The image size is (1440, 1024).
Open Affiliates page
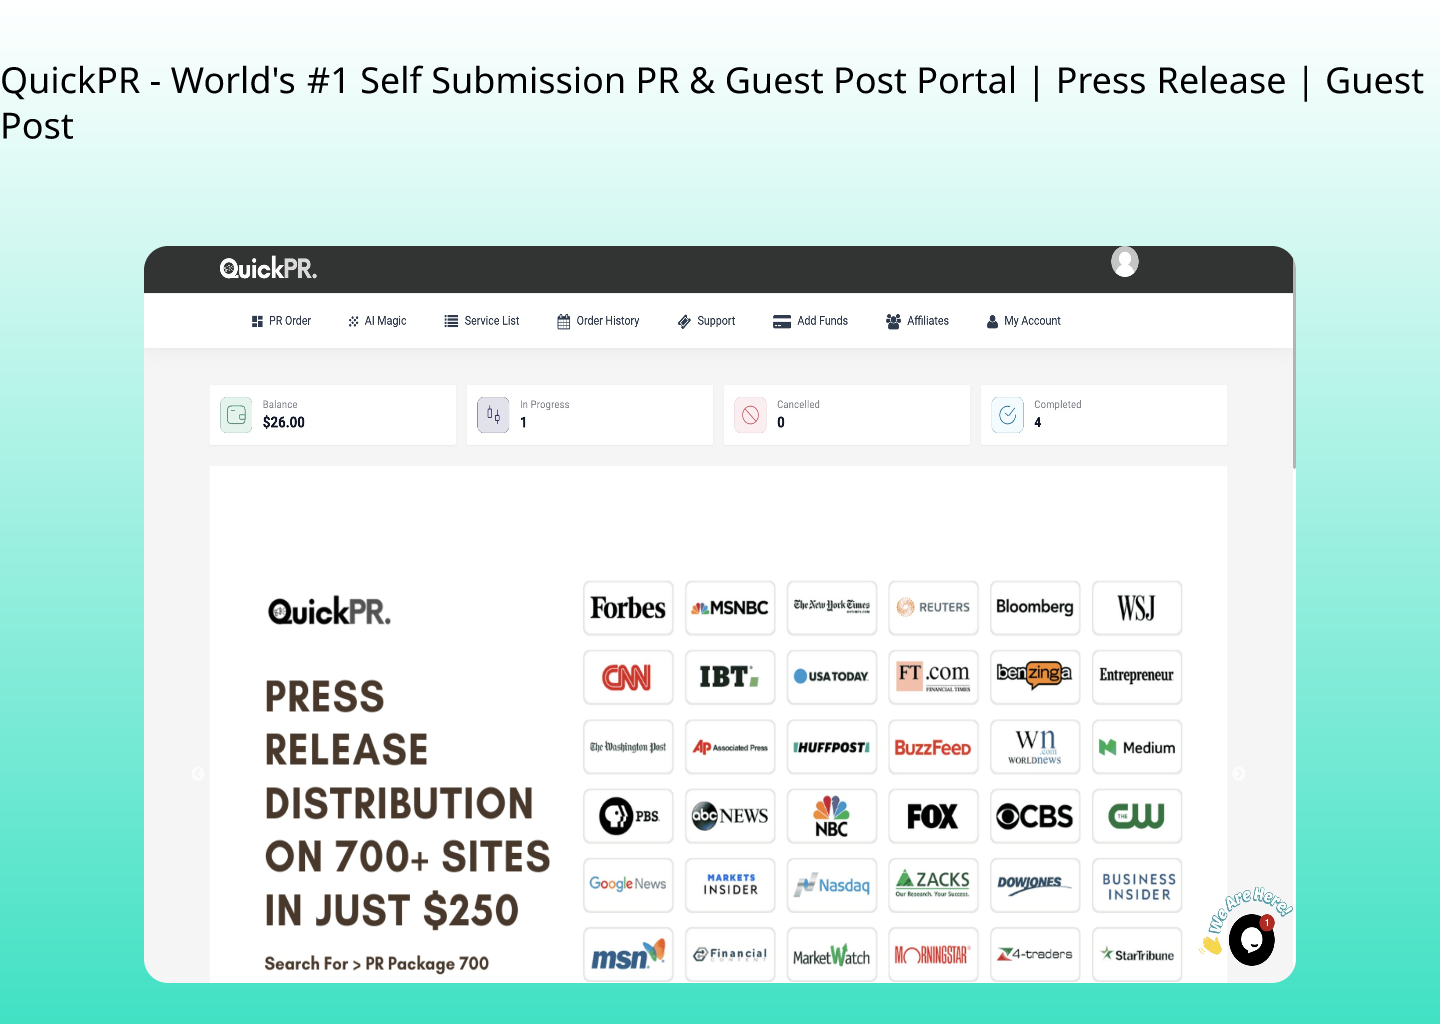click(917, 321)
